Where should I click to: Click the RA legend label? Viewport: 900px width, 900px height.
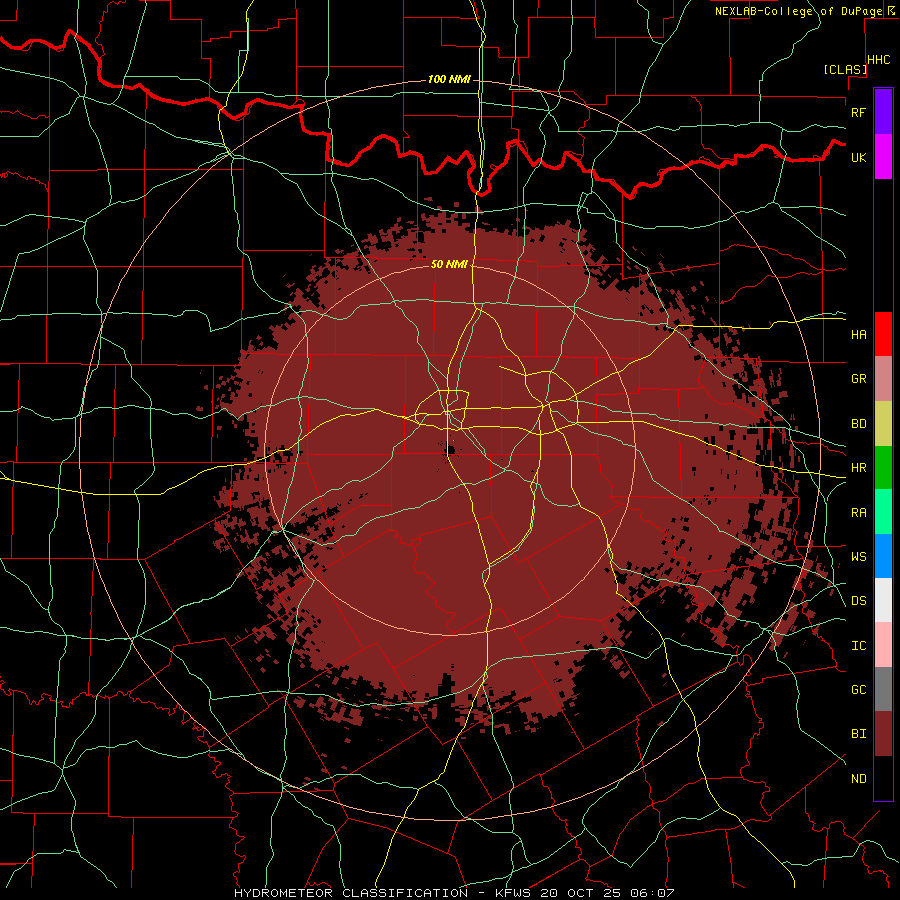(858, 512)
